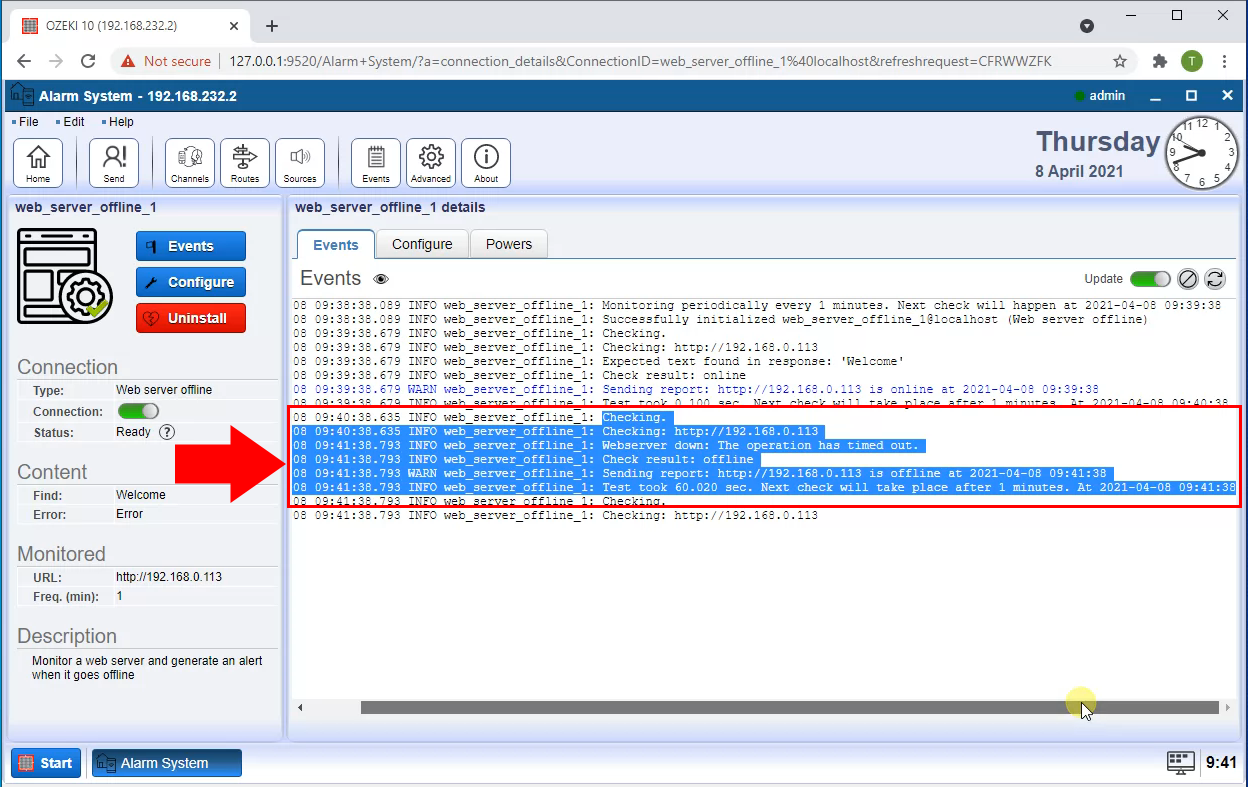1248x787 pixels.
Task: Switch to the Powers tab
Action: point(509,244)
